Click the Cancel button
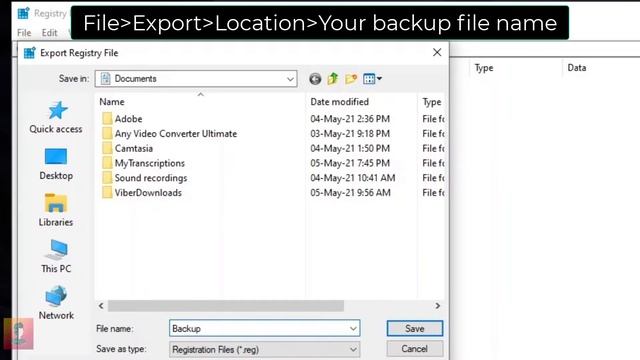 (x=415, y=349)
